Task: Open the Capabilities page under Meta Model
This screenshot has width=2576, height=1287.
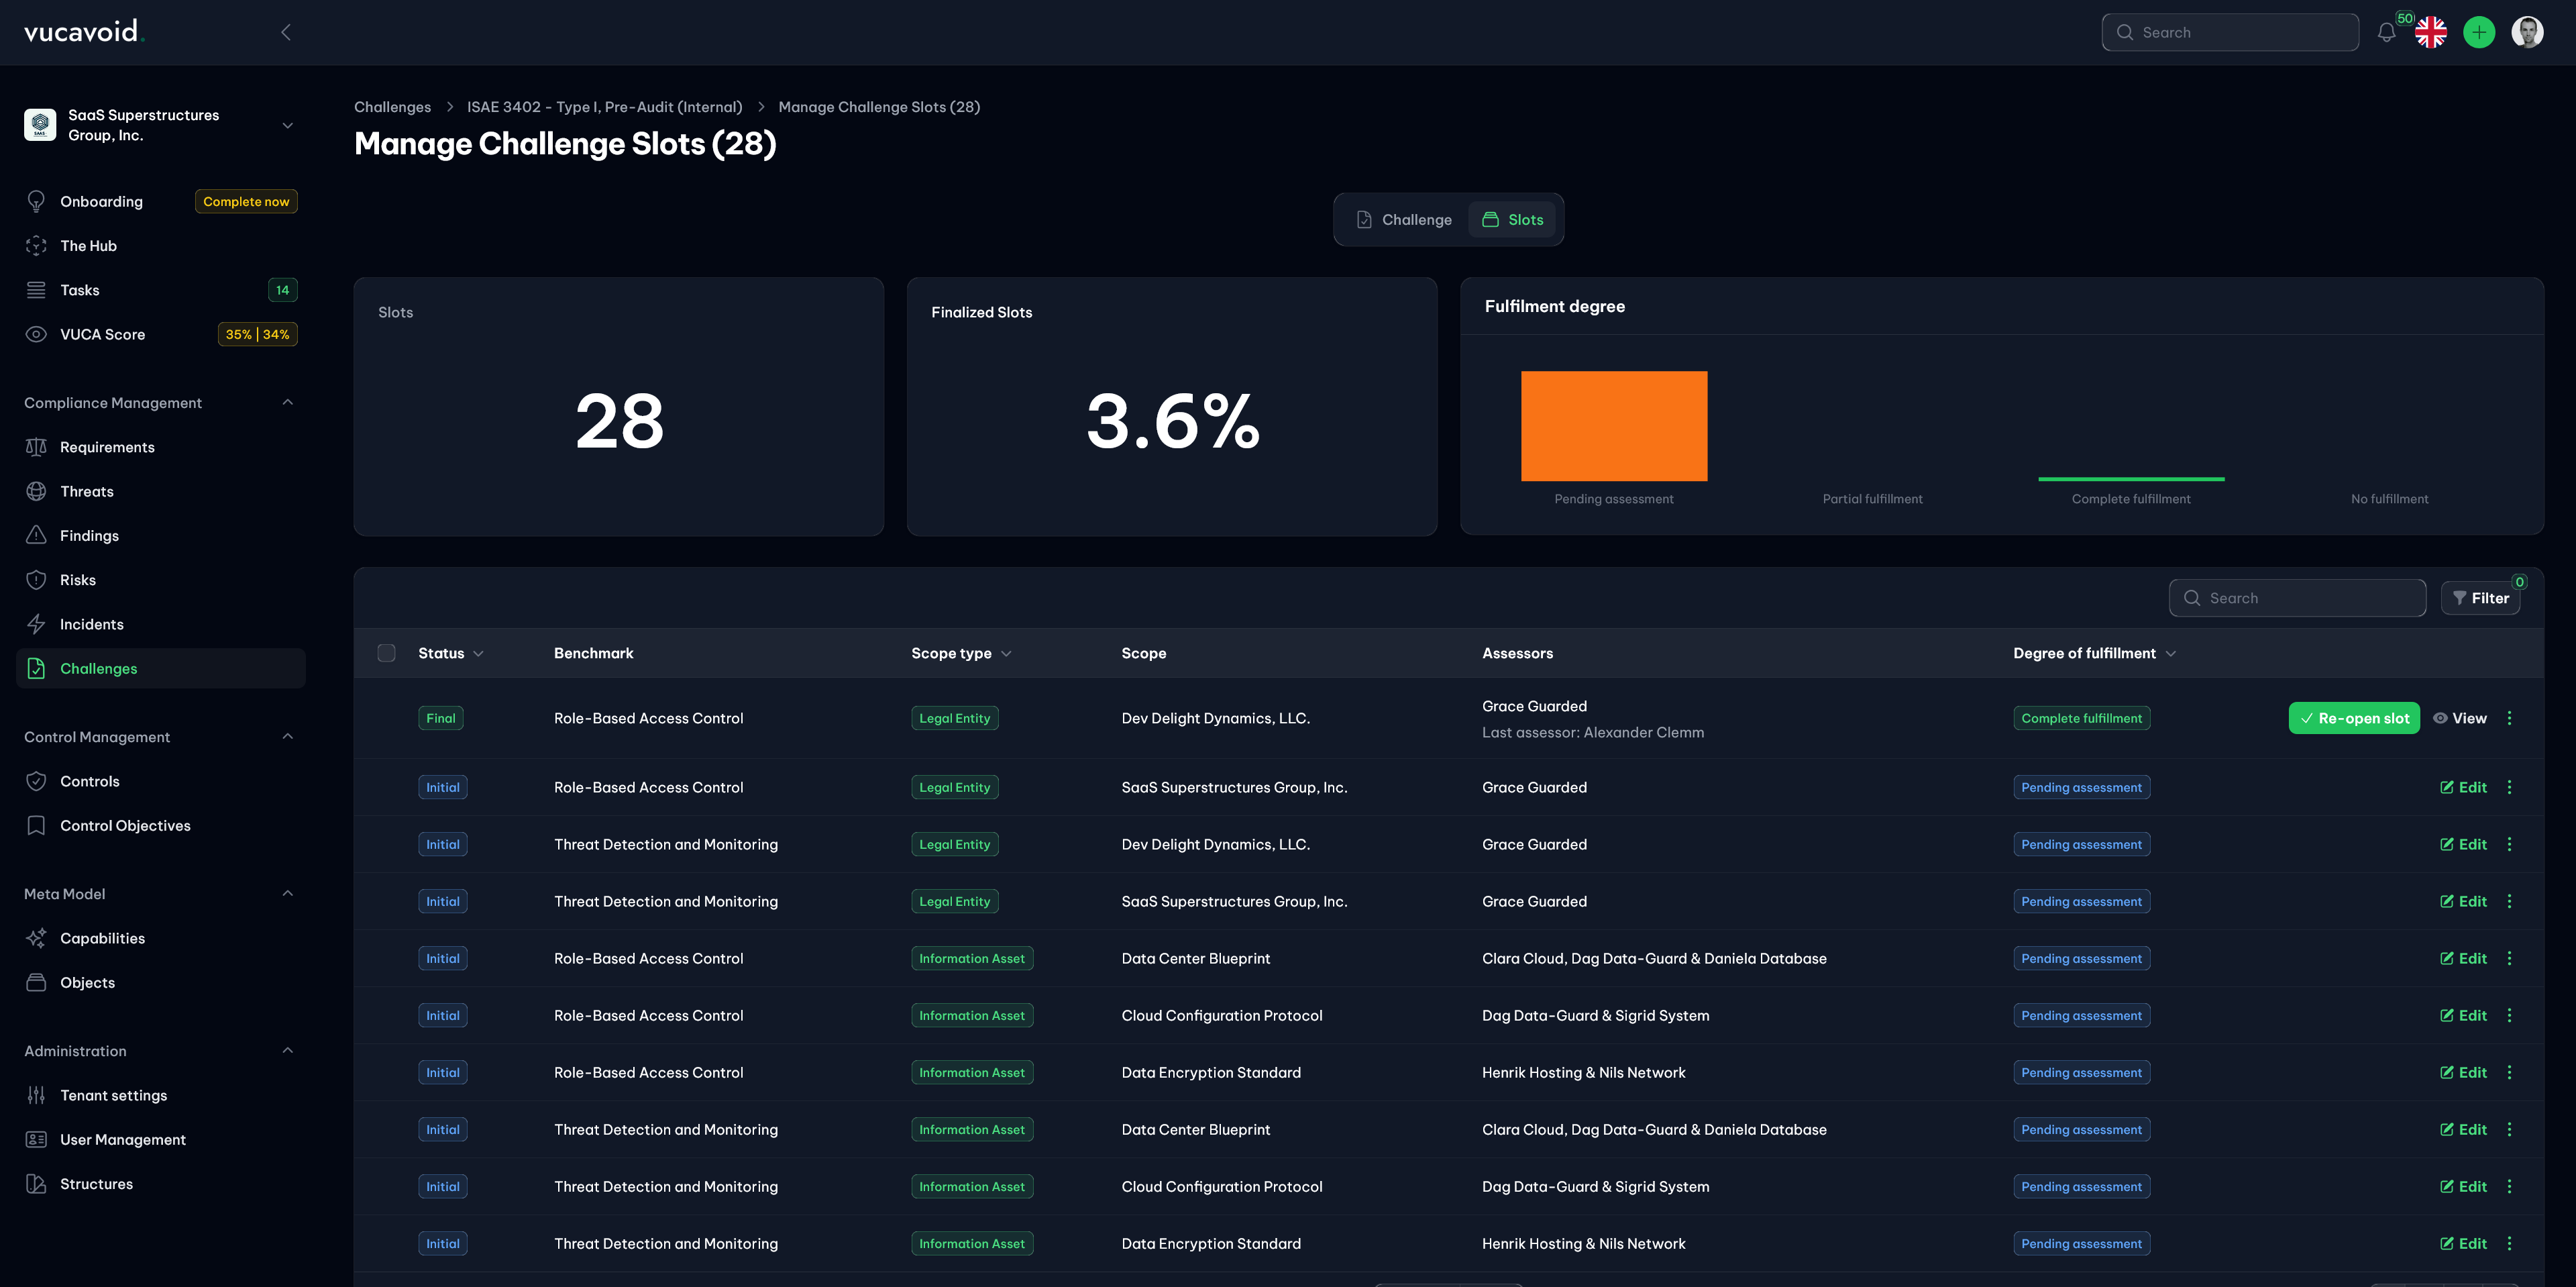Action: point(102,937)
